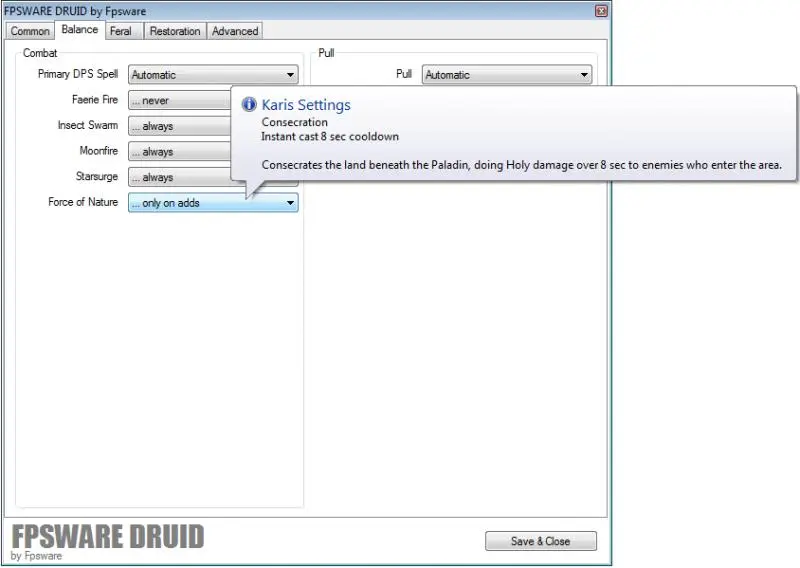Open the Insect Swarm dropdown

pyautogui.click(x=180, y=127)
